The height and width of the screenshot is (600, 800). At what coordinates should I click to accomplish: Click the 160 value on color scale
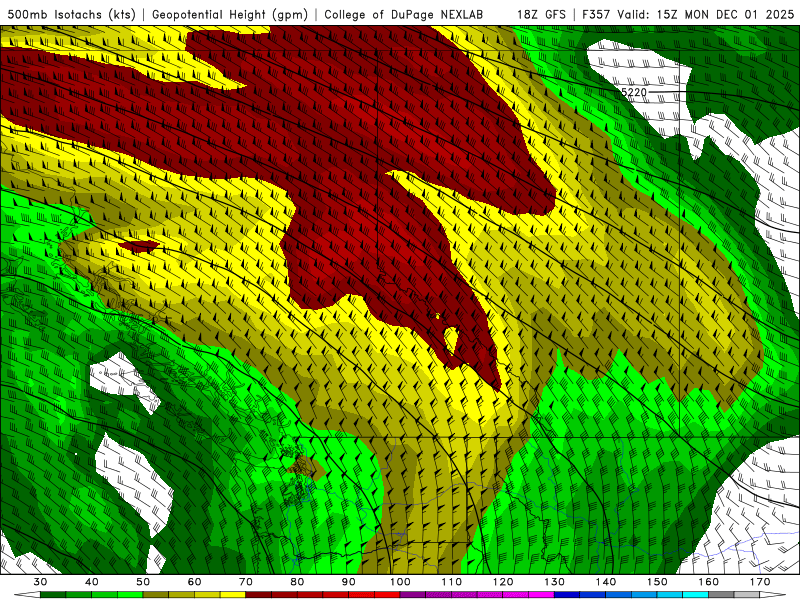click(x=709, y=582)
